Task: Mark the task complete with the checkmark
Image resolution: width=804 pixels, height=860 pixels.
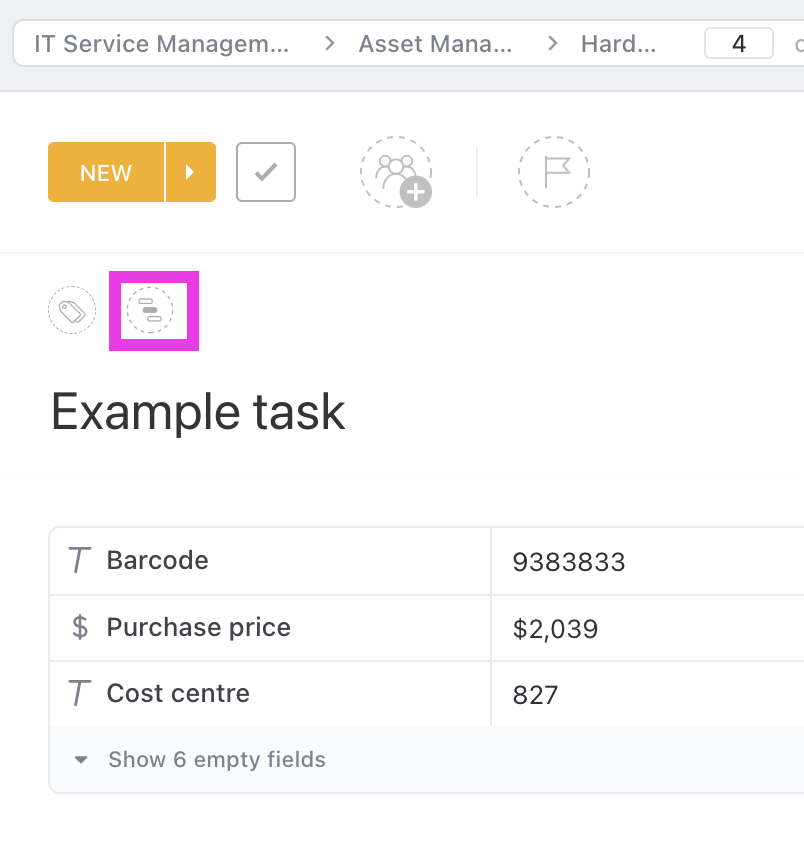Action: pos(265,172)
